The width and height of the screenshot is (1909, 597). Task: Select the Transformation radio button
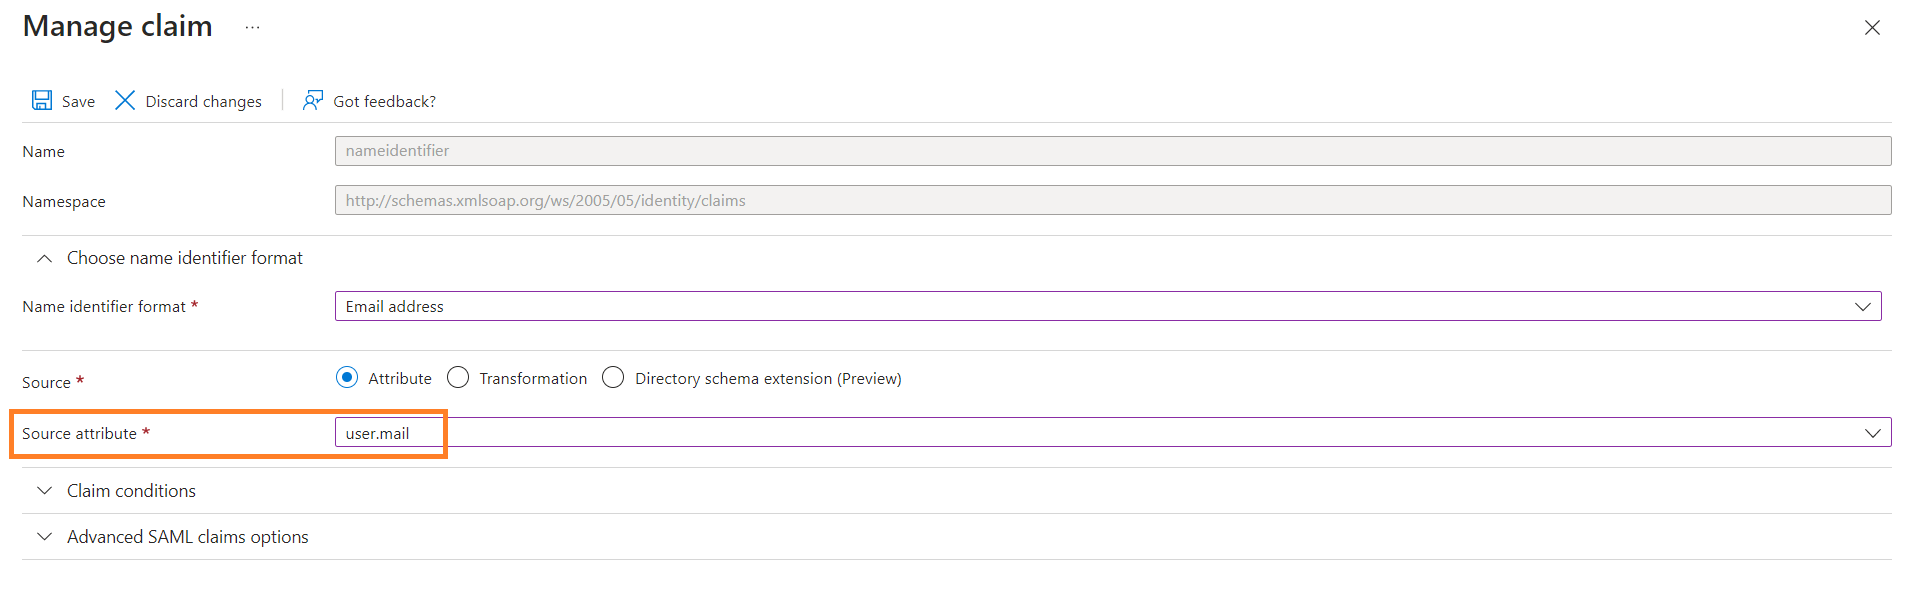[458, 377]
